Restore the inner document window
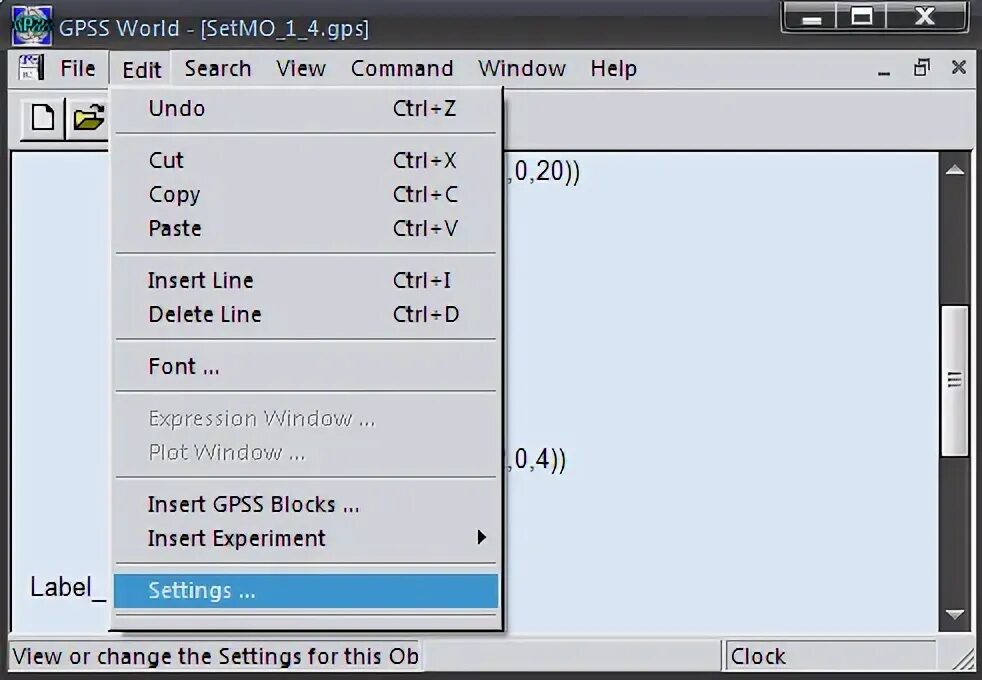This screenshot has width=982, height=680. click(x=921, y=68)
